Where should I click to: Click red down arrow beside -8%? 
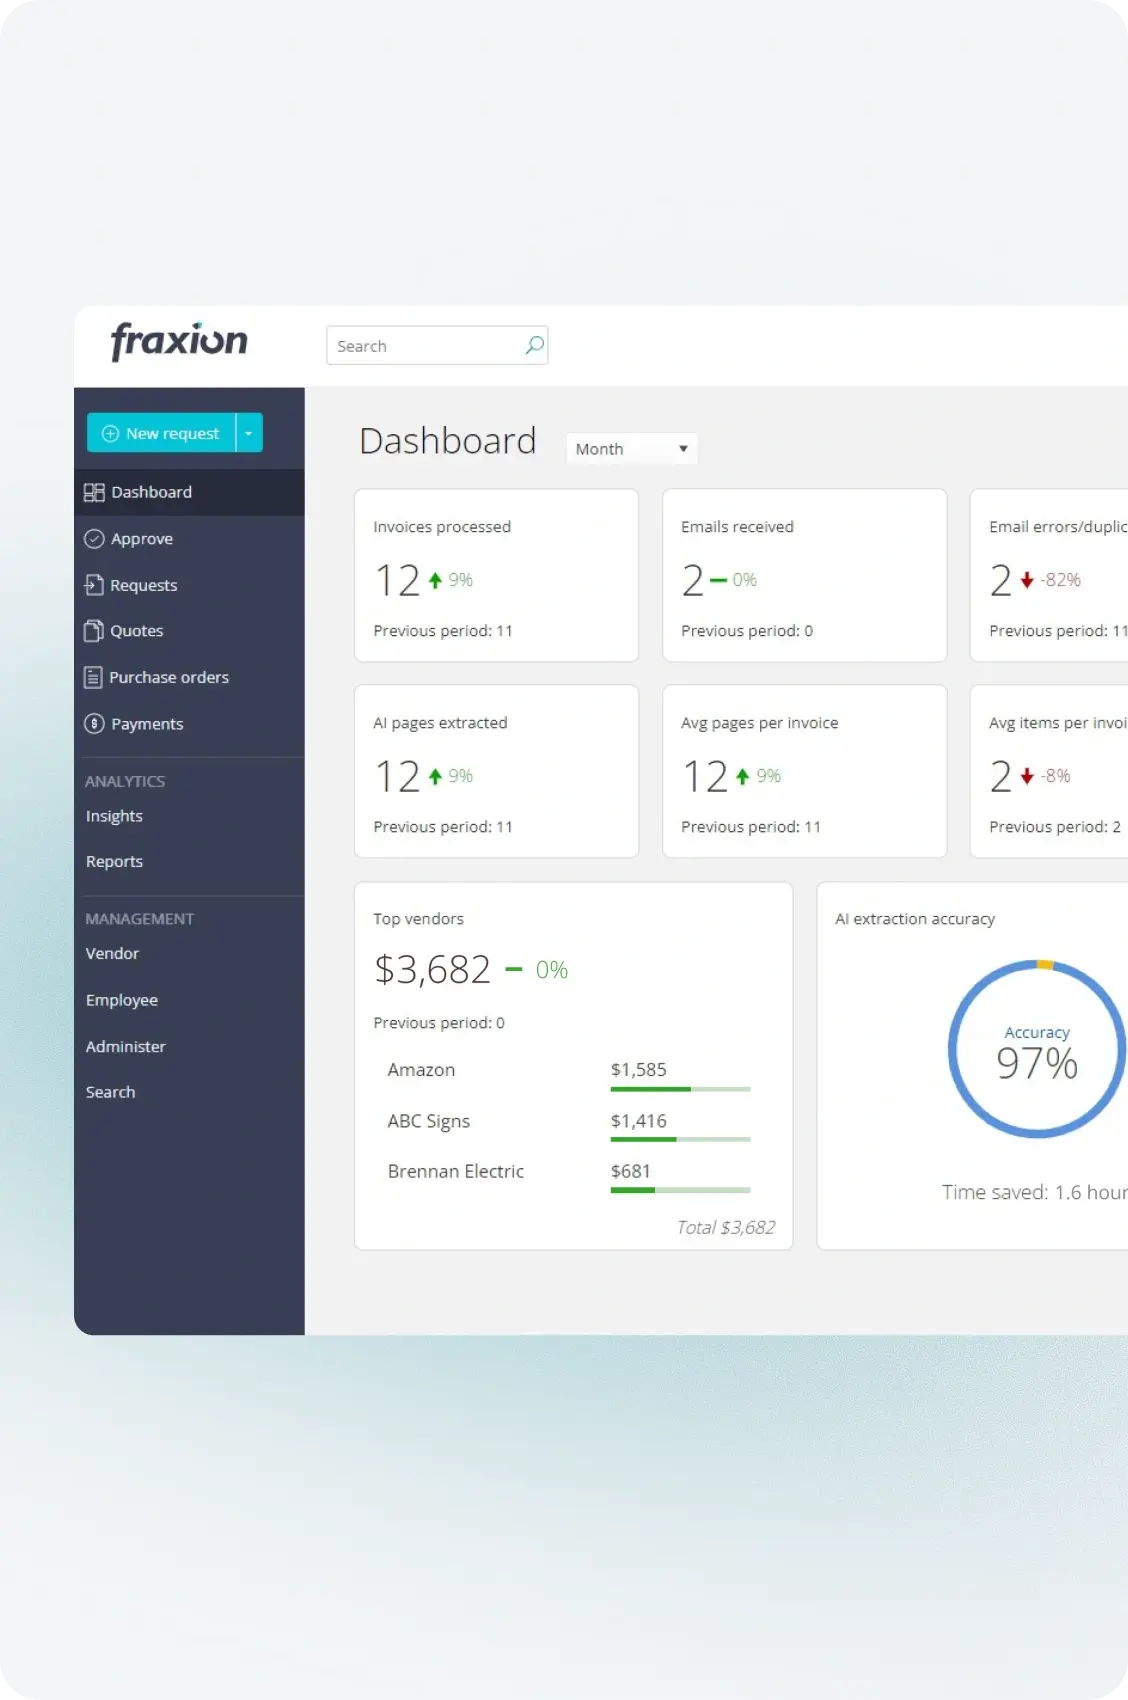[1027, 776]
